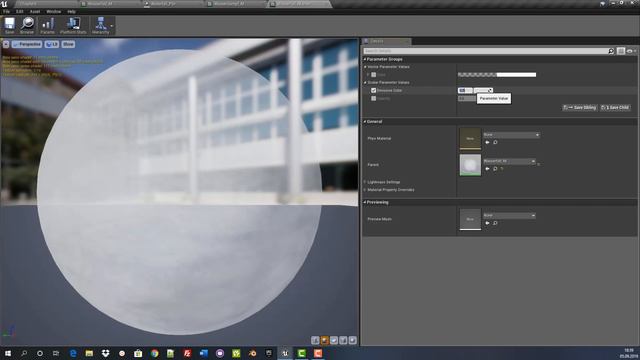Screen dimensions: 640x360
Task: Click the Hierarchy toolbar icon
Action: click(x=100, y=25)
